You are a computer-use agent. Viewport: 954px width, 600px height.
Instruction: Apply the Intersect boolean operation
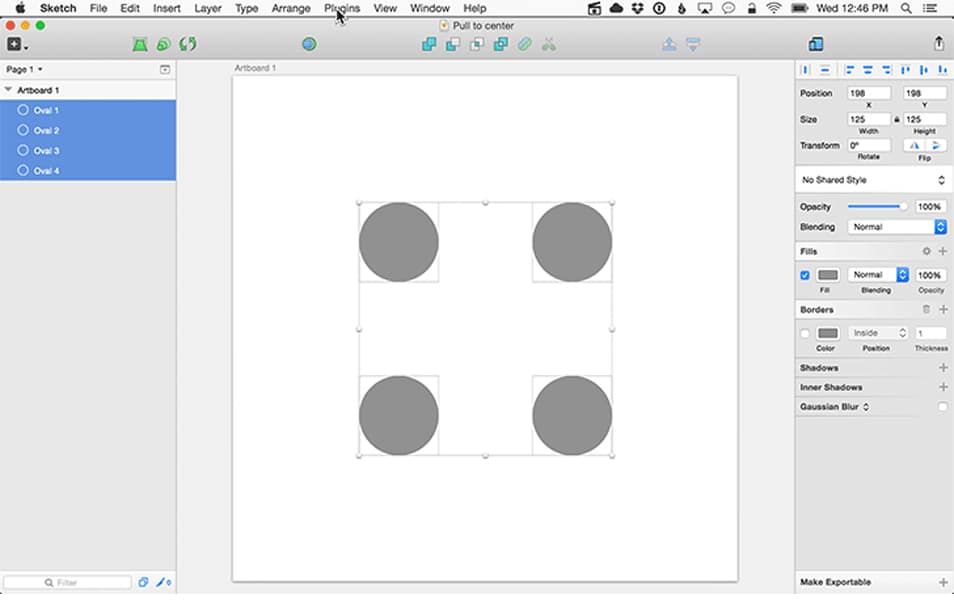477,44
